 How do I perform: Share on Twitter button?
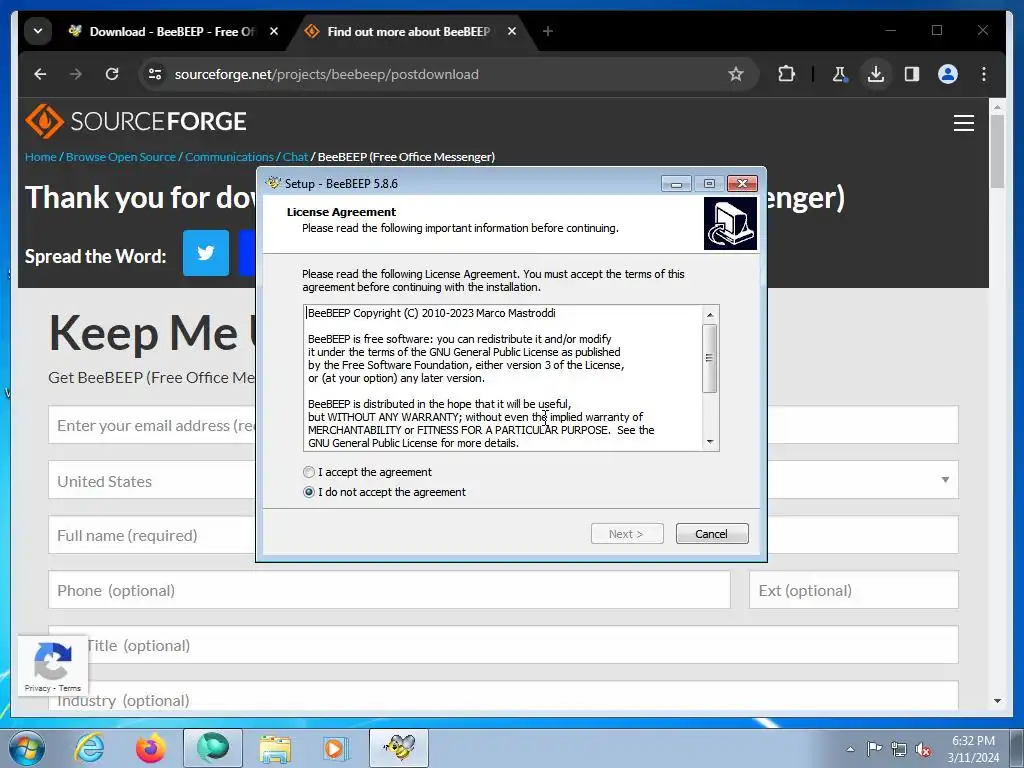click(x=206, y=253)
